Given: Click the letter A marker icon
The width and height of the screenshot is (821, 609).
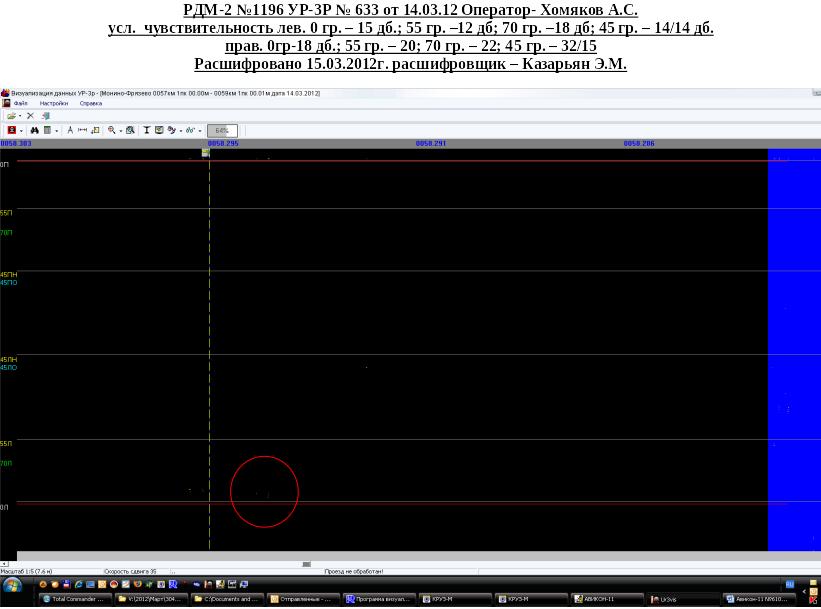Looking at the screenshot, I should pyautogui.click(x=70, y=130).
